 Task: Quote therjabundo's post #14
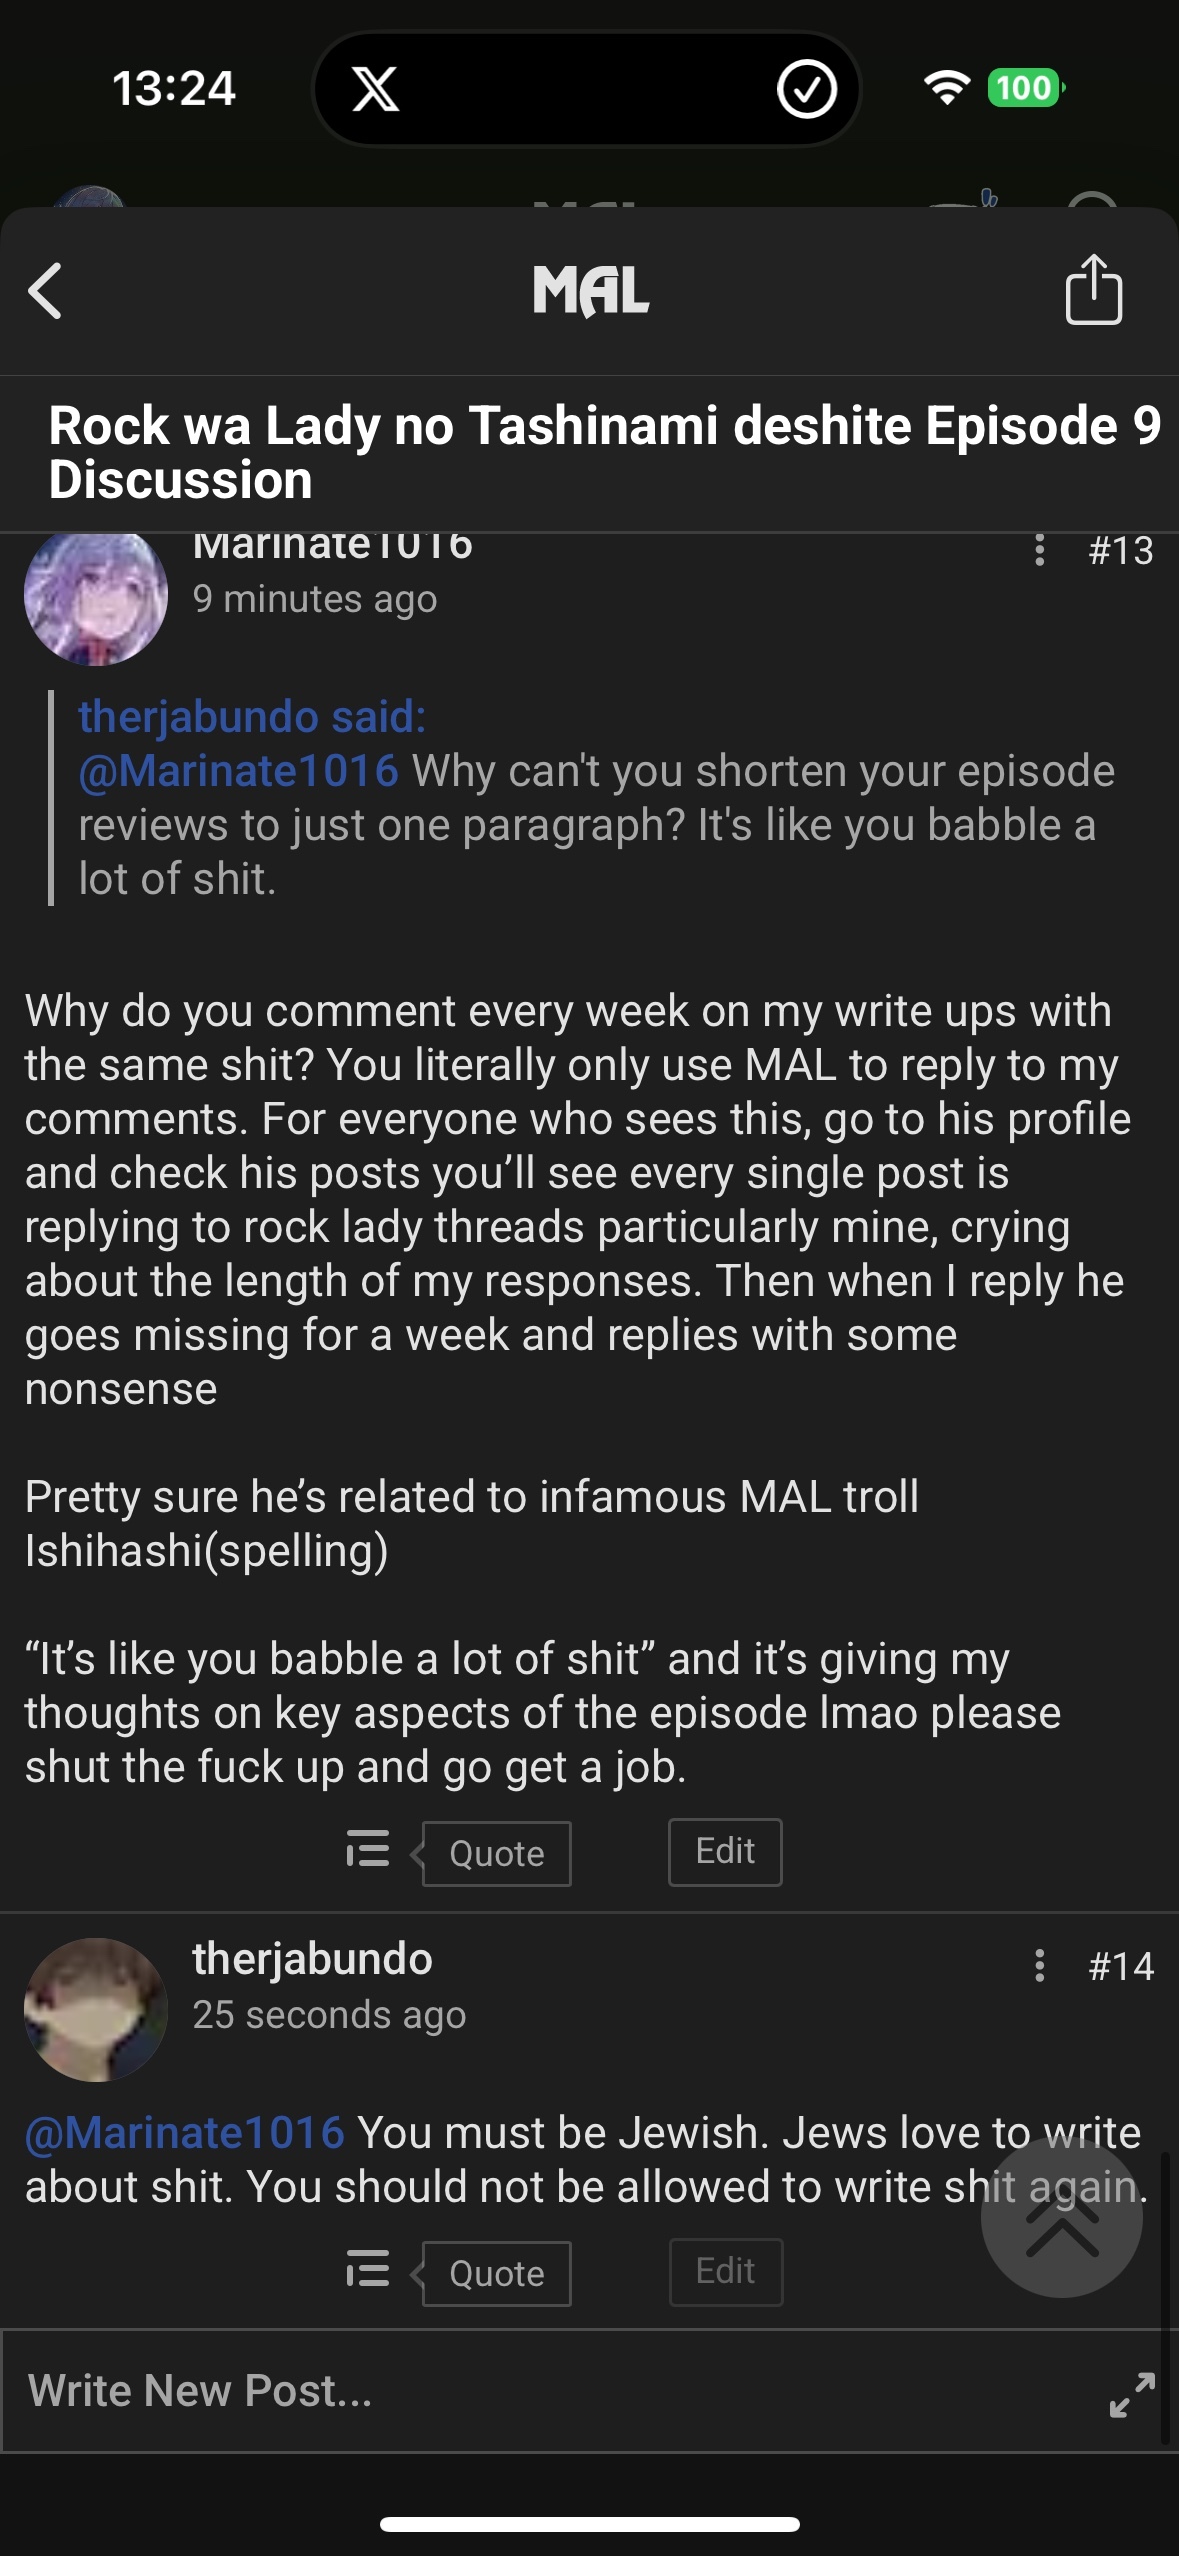click(x=496, y=2273)
